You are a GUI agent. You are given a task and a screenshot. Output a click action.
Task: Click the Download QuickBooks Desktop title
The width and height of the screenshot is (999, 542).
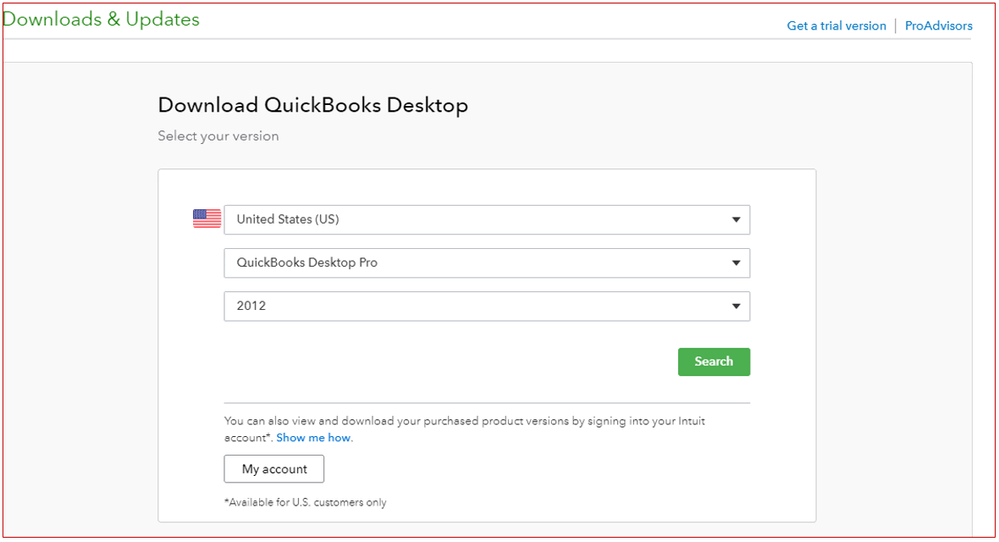coord(313,105)
